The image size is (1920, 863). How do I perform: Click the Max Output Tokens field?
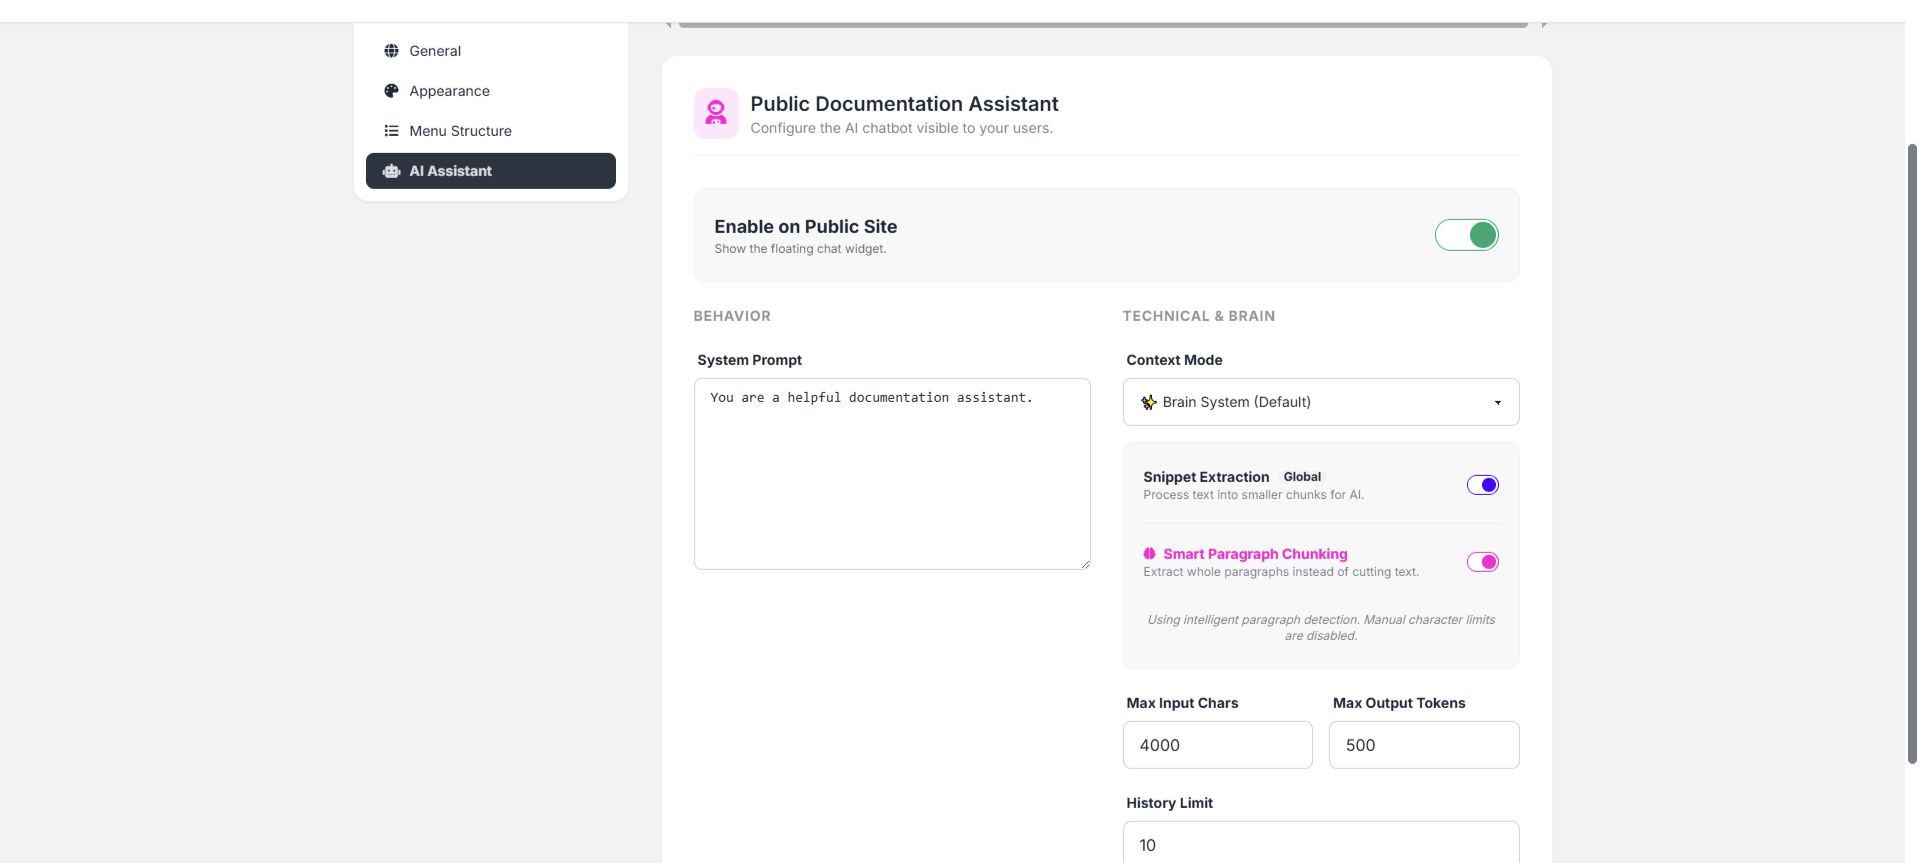click(1423, 745)
